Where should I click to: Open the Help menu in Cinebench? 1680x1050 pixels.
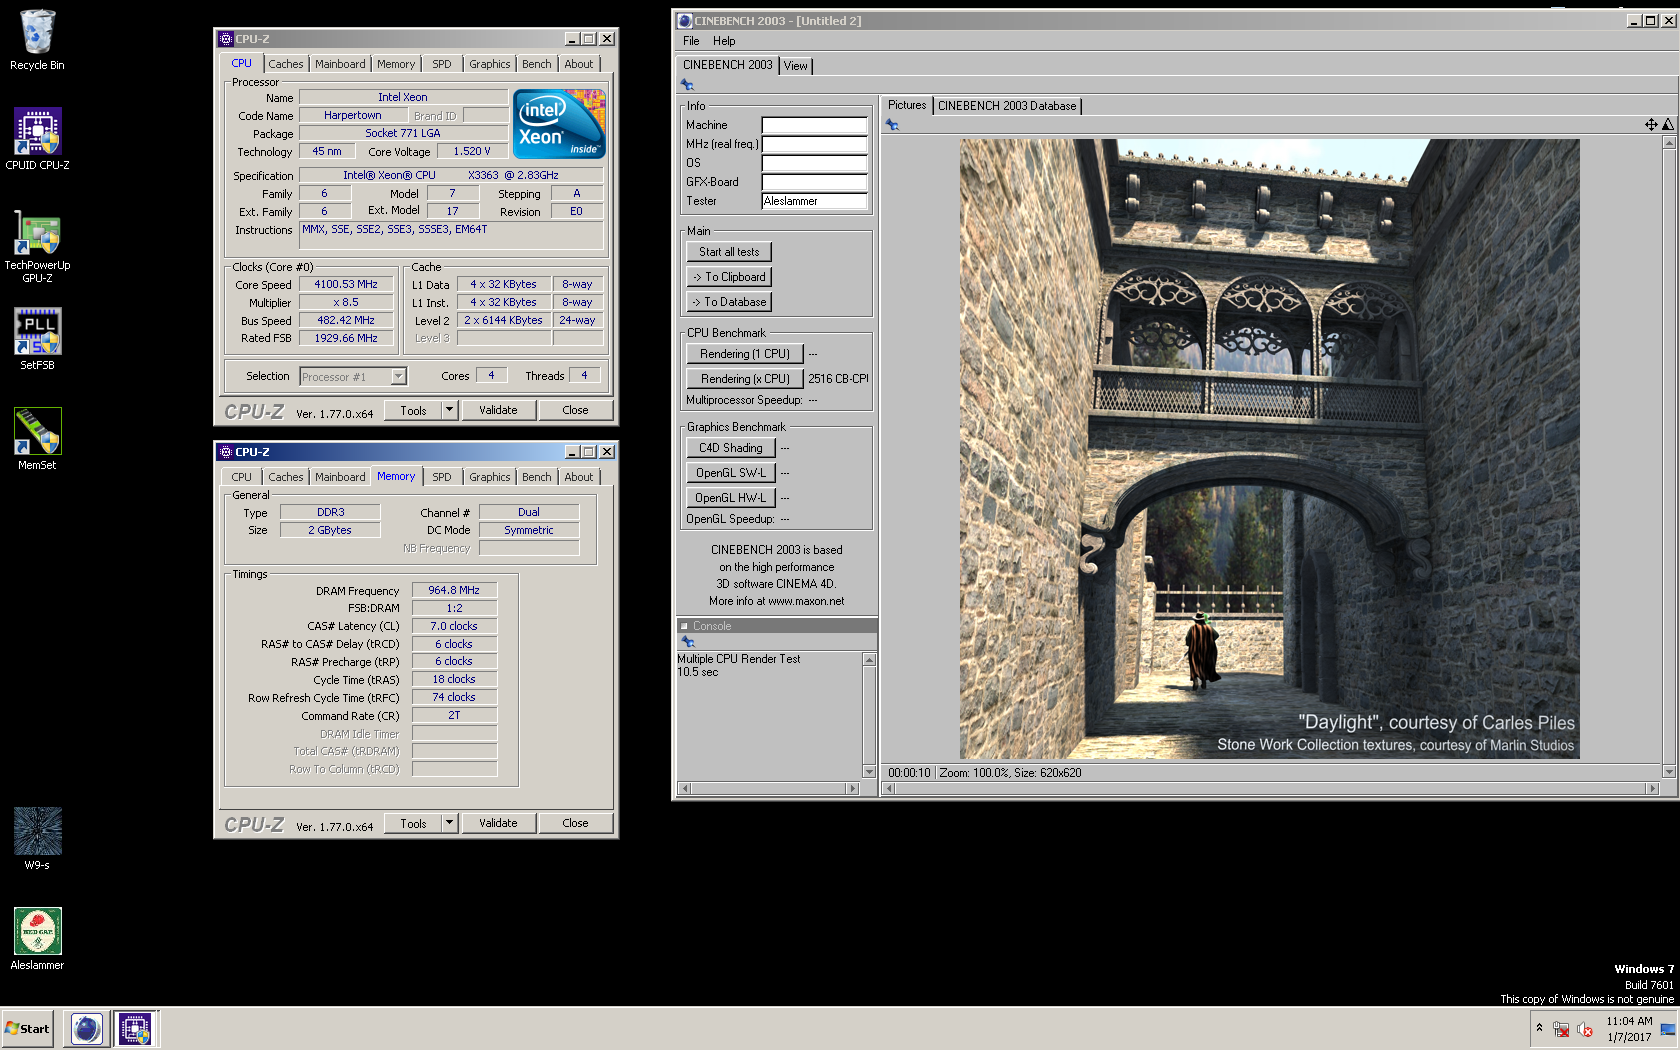[724, 41]
